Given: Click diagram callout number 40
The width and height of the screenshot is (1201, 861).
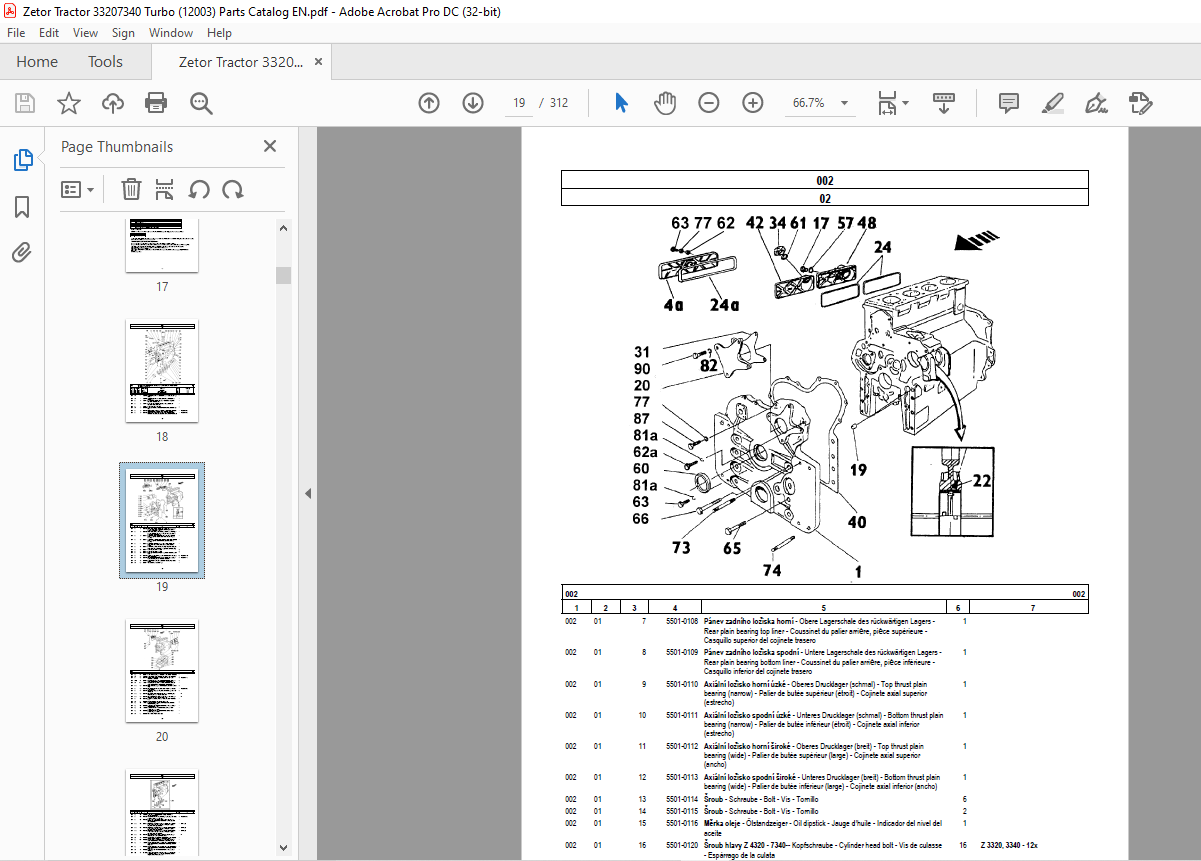Looking at the screenshot, I should (x=857, y=522).
